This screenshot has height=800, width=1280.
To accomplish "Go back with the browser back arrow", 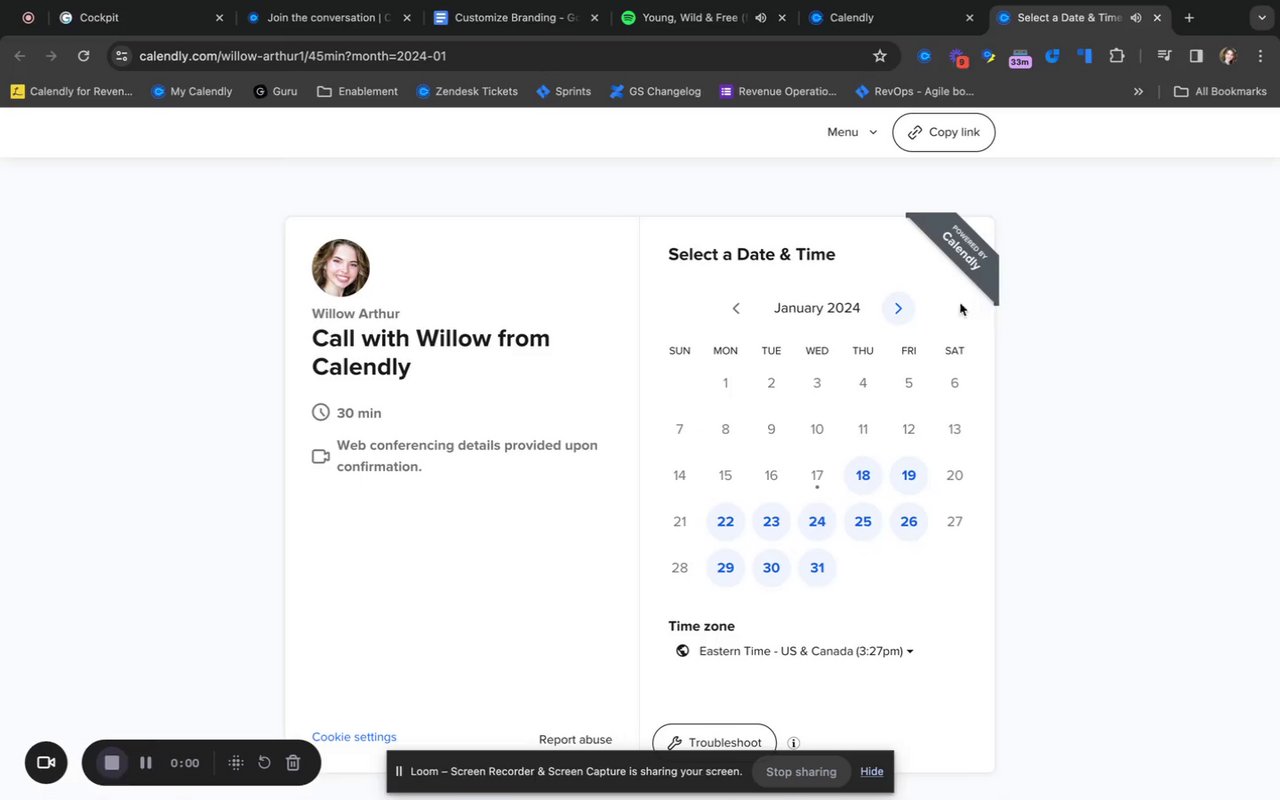I will [x=20, y=56].
